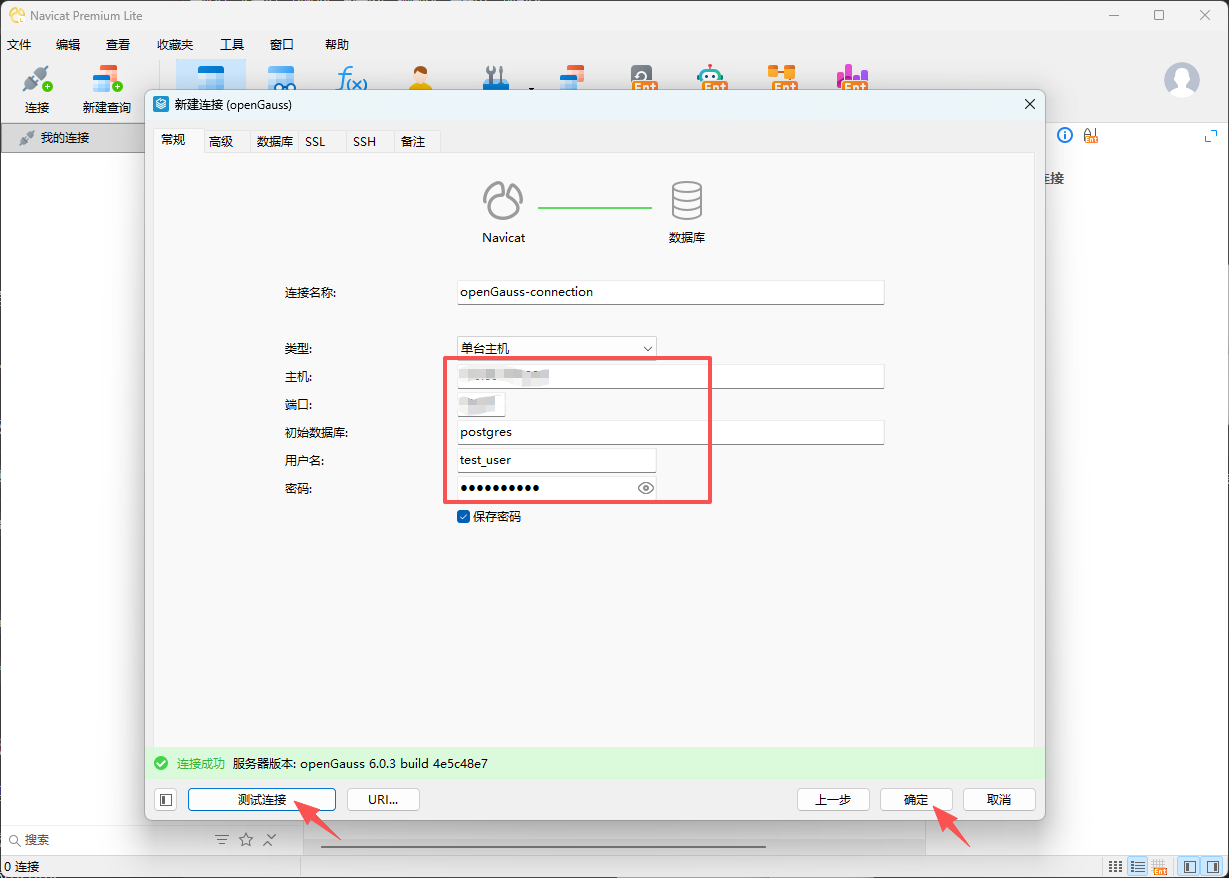Confirm with the 确定 button
The image size is (1229, 878).
[x=916, y=799]
